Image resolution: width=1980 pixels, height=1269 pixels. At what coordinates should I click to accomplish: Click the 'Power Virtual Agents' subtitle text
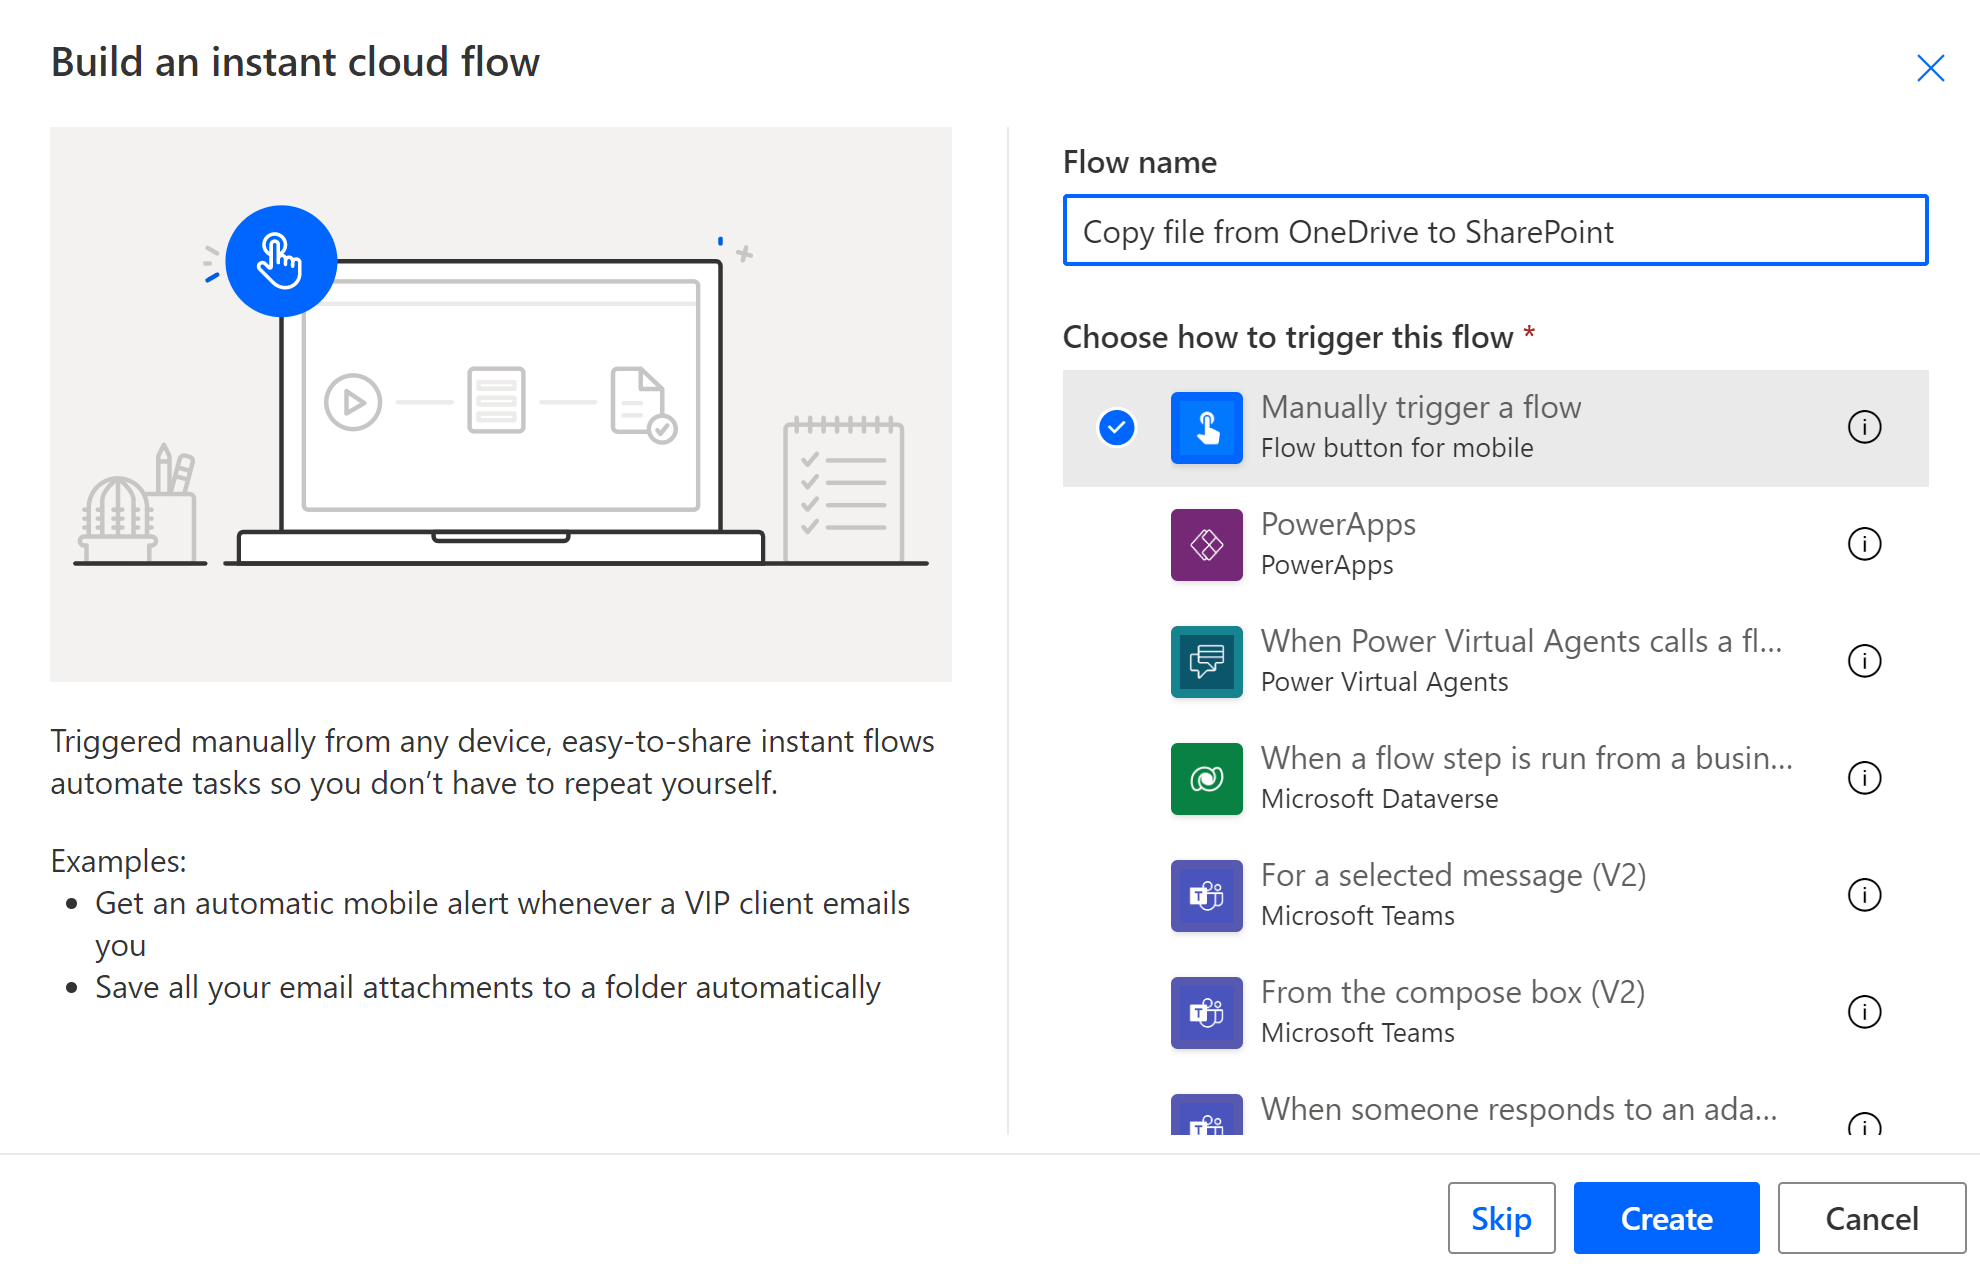pyautogui.click(x=1384, y=682)
